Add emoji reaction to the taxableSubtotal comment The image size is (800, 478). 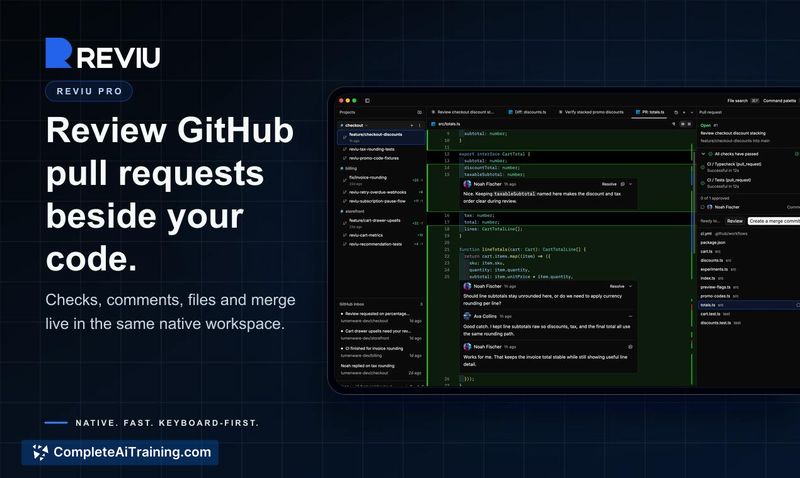(x=622, y=184)
